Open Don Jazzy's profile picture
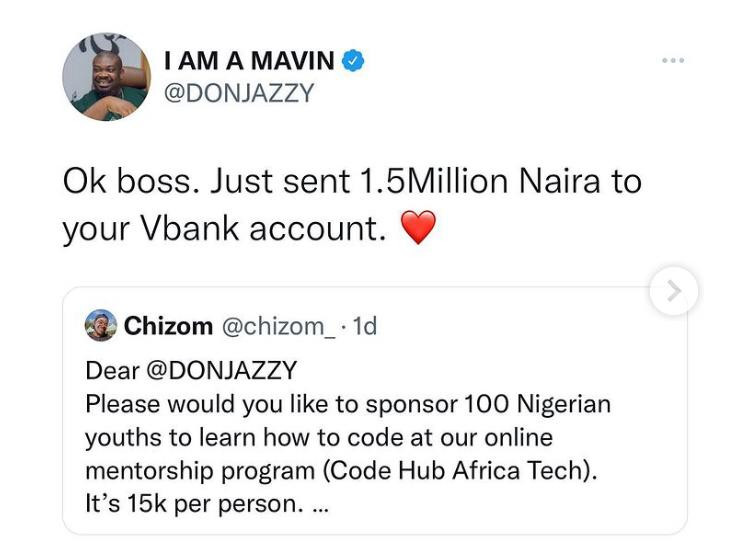This screenshot has width=750, height=554. (x=106, y=77)
